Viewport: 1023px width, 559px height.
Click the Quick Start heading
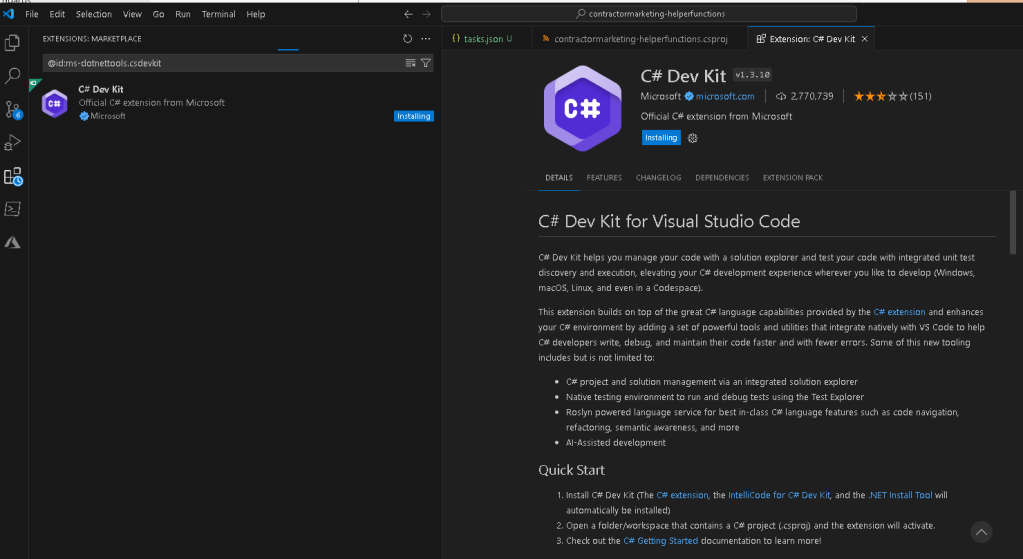pos(572,470)
